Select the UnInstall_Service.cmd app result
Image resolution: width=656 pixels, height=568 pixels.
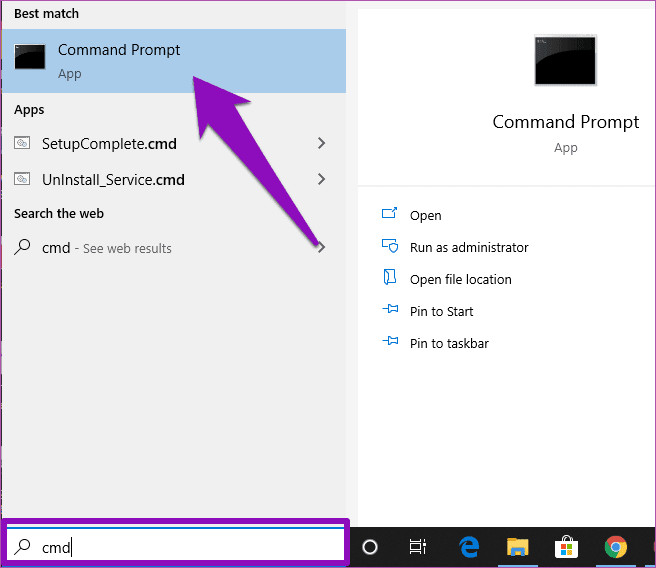coord(174,179)
